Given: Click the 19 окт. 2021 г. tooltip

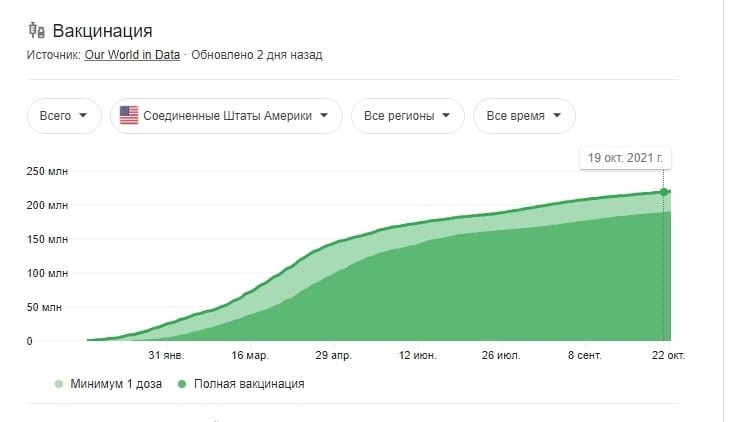Looking at the screenshot, I should (x=625, y=158).
